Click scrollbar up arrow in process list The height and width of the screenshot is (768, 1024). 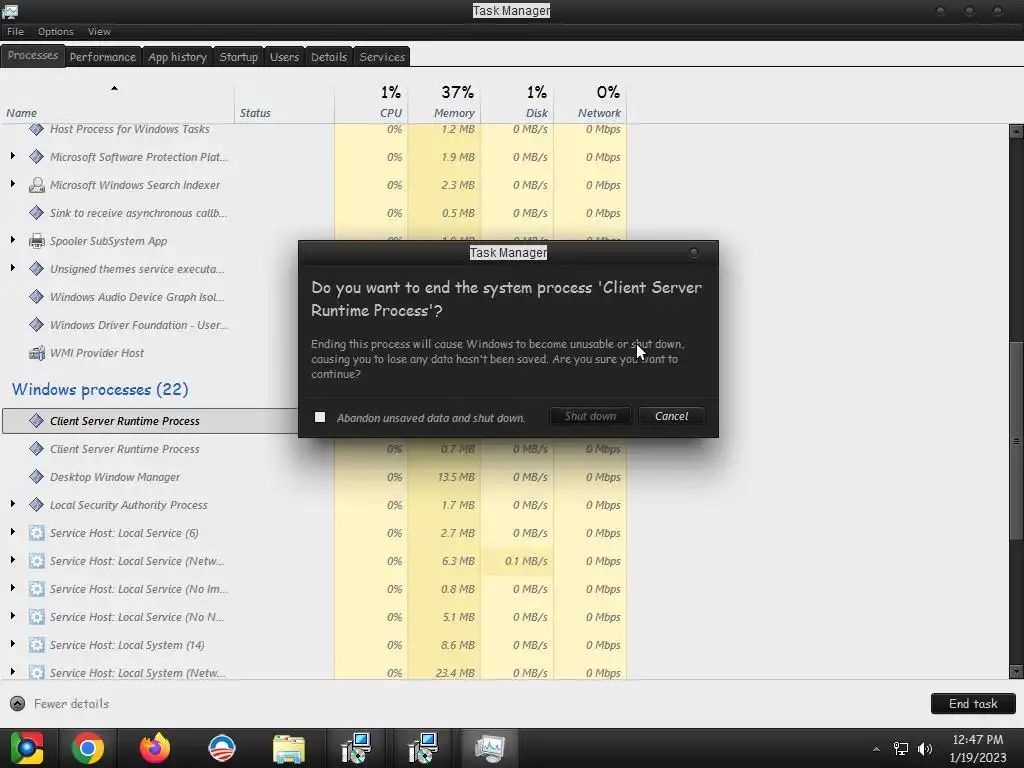(x=1016, y=131)
